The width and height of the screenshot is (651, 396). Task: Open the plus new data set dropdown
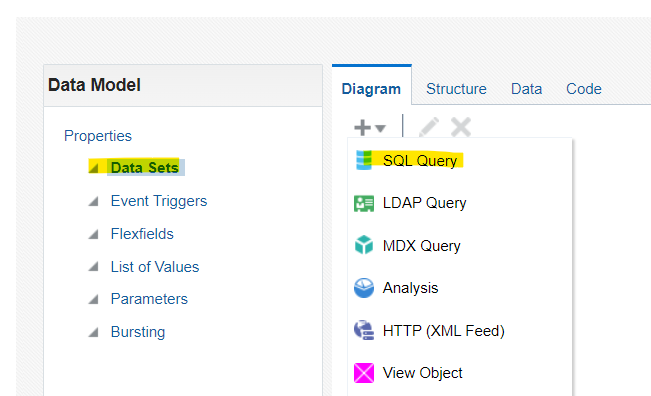click(x=370, y=127)
